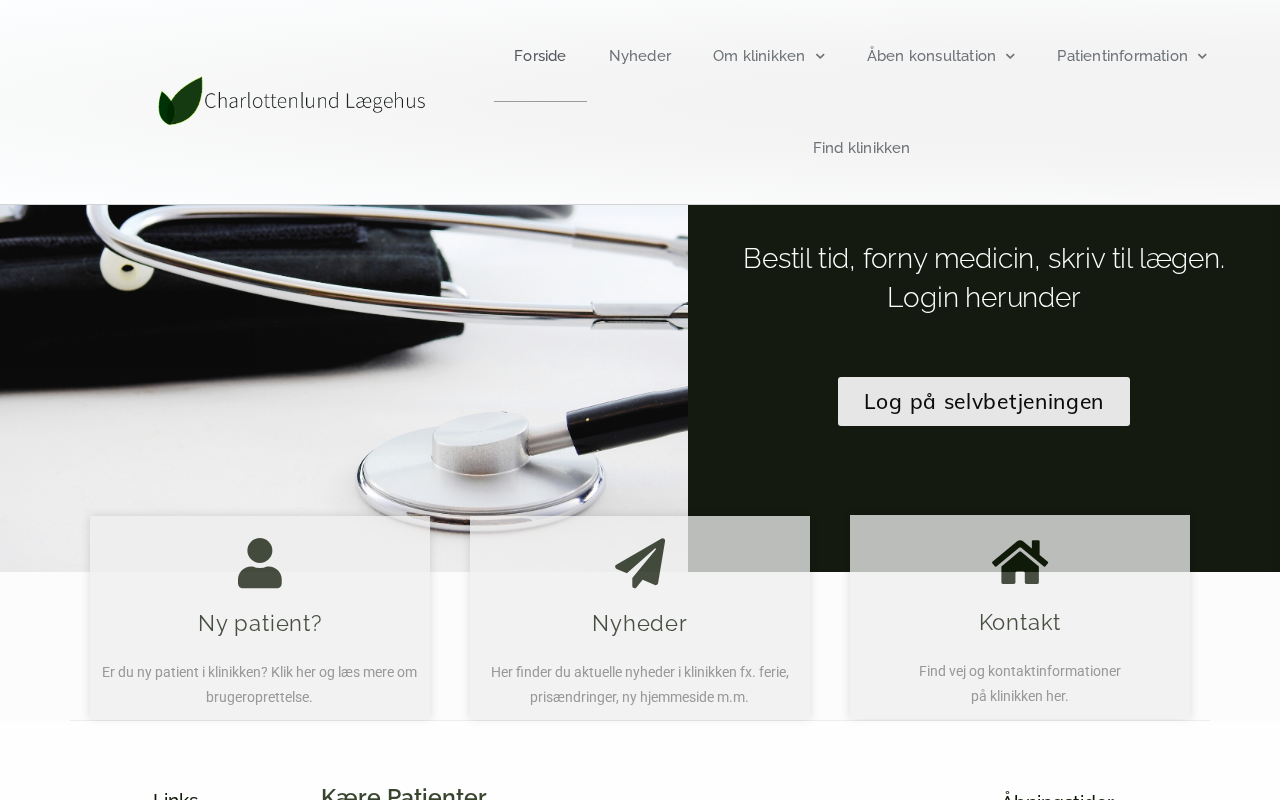Expand the Åben konsultation chevron
Image resolution: width=1280 pixels, height=800 pixels.
[1010, 56]
